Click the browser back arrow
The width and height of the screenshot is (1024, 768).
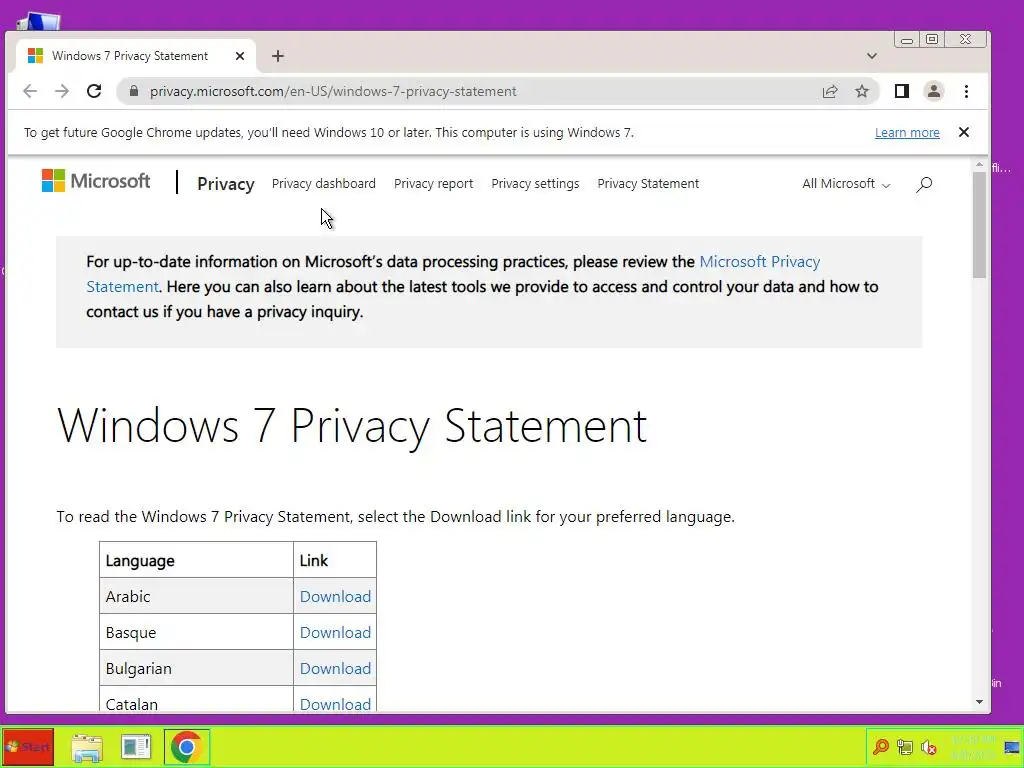30,91
